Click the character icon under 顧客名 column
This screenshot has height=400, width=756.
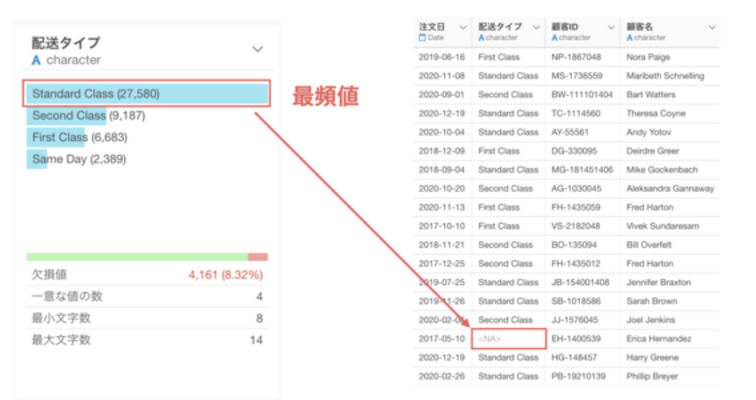point(631,38)
